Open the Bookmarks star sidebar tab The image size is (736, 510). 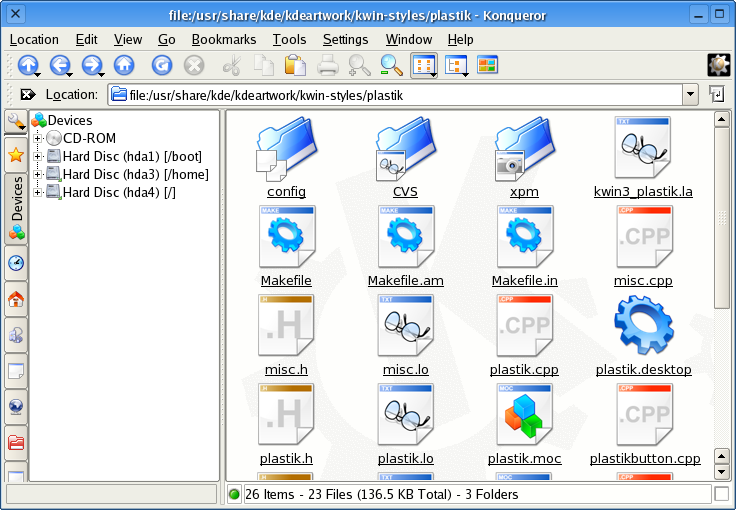tap(16, 154)
